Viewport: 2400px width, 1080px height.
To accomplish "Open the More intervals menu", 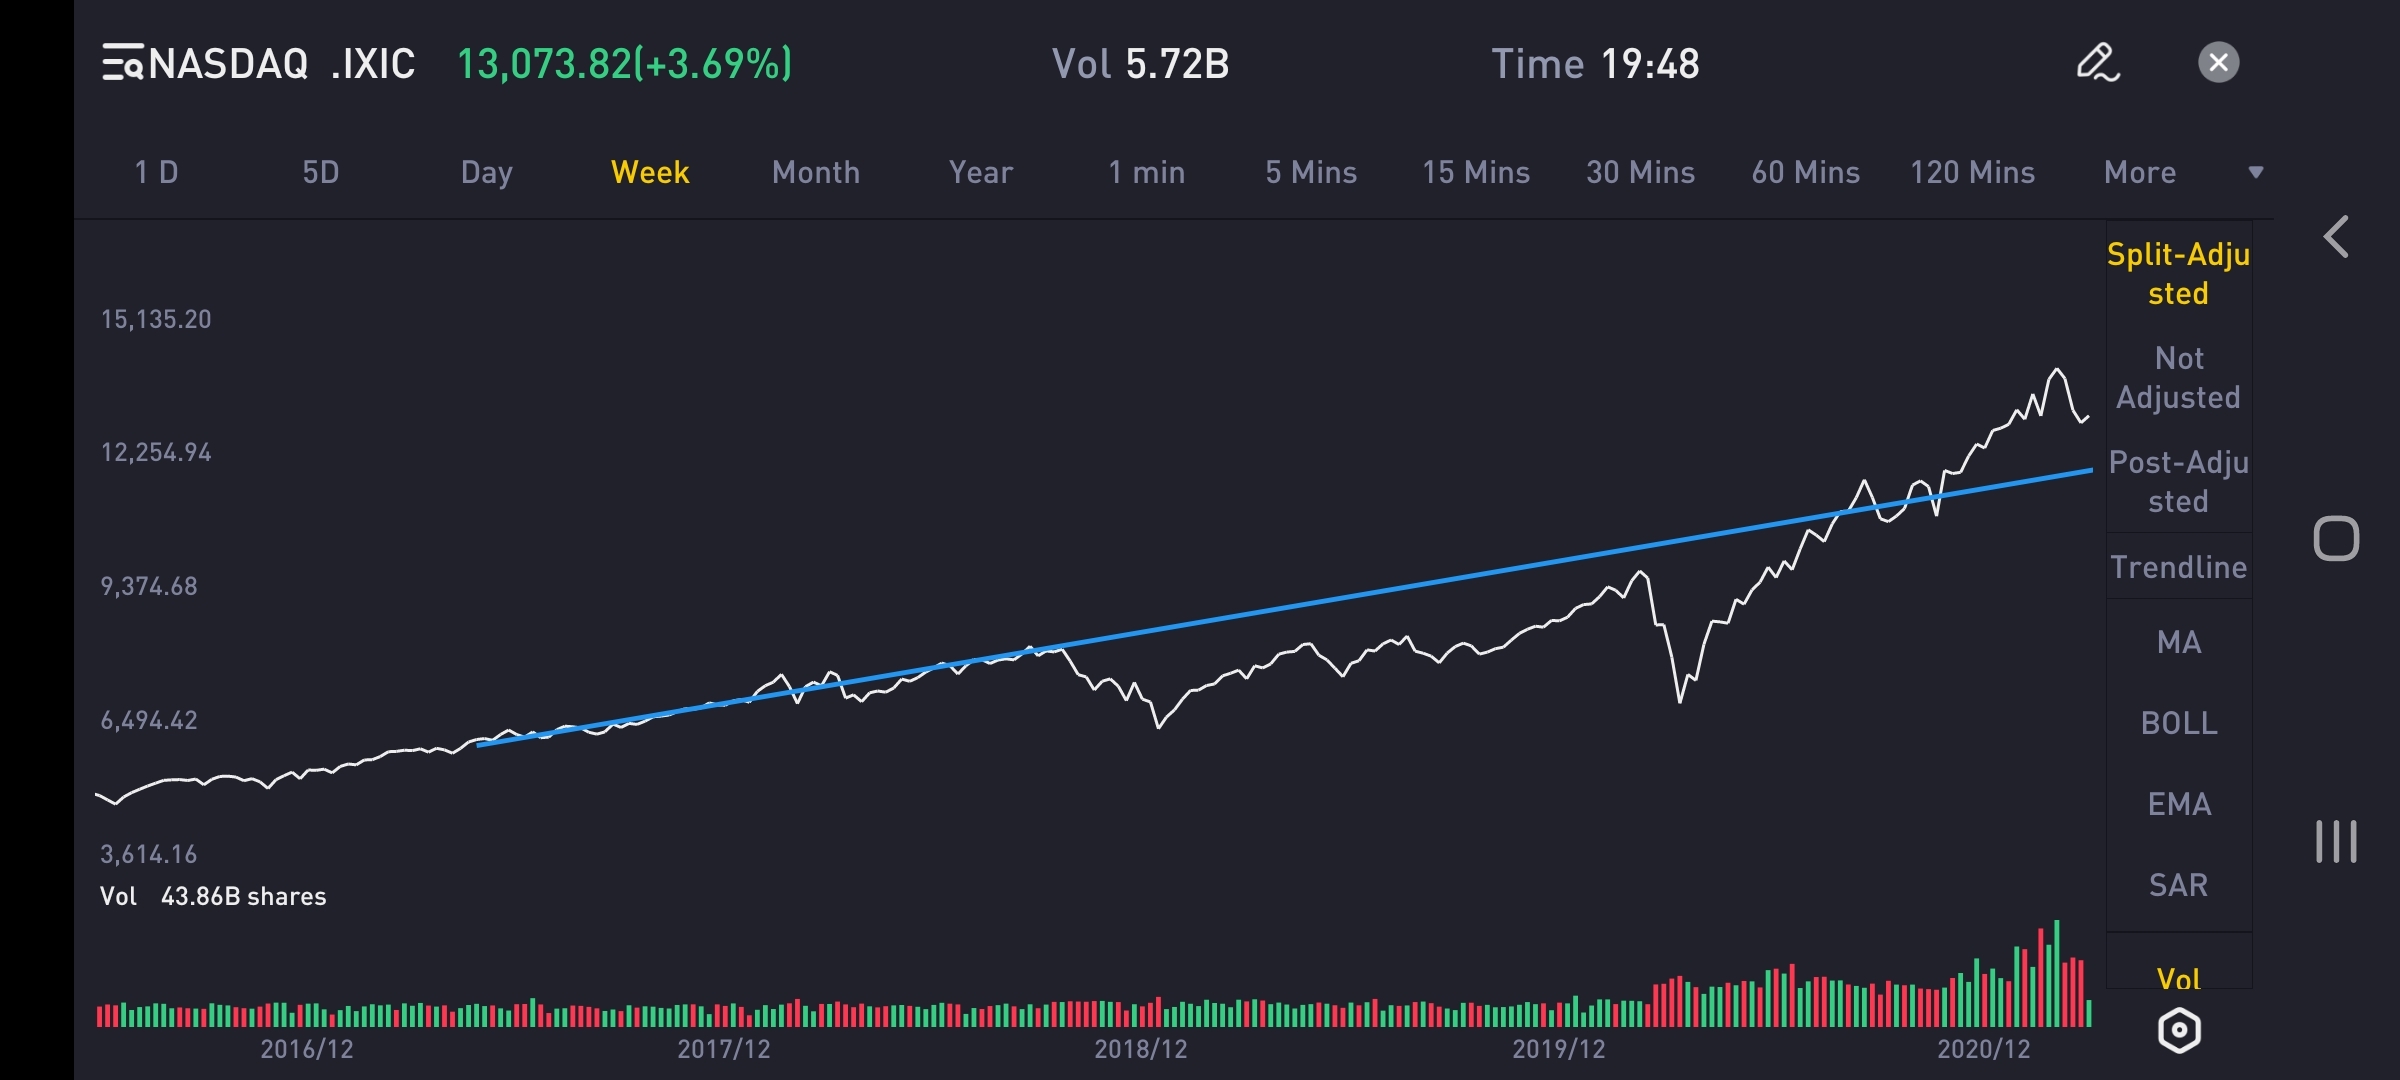I will coord(2140,172).
